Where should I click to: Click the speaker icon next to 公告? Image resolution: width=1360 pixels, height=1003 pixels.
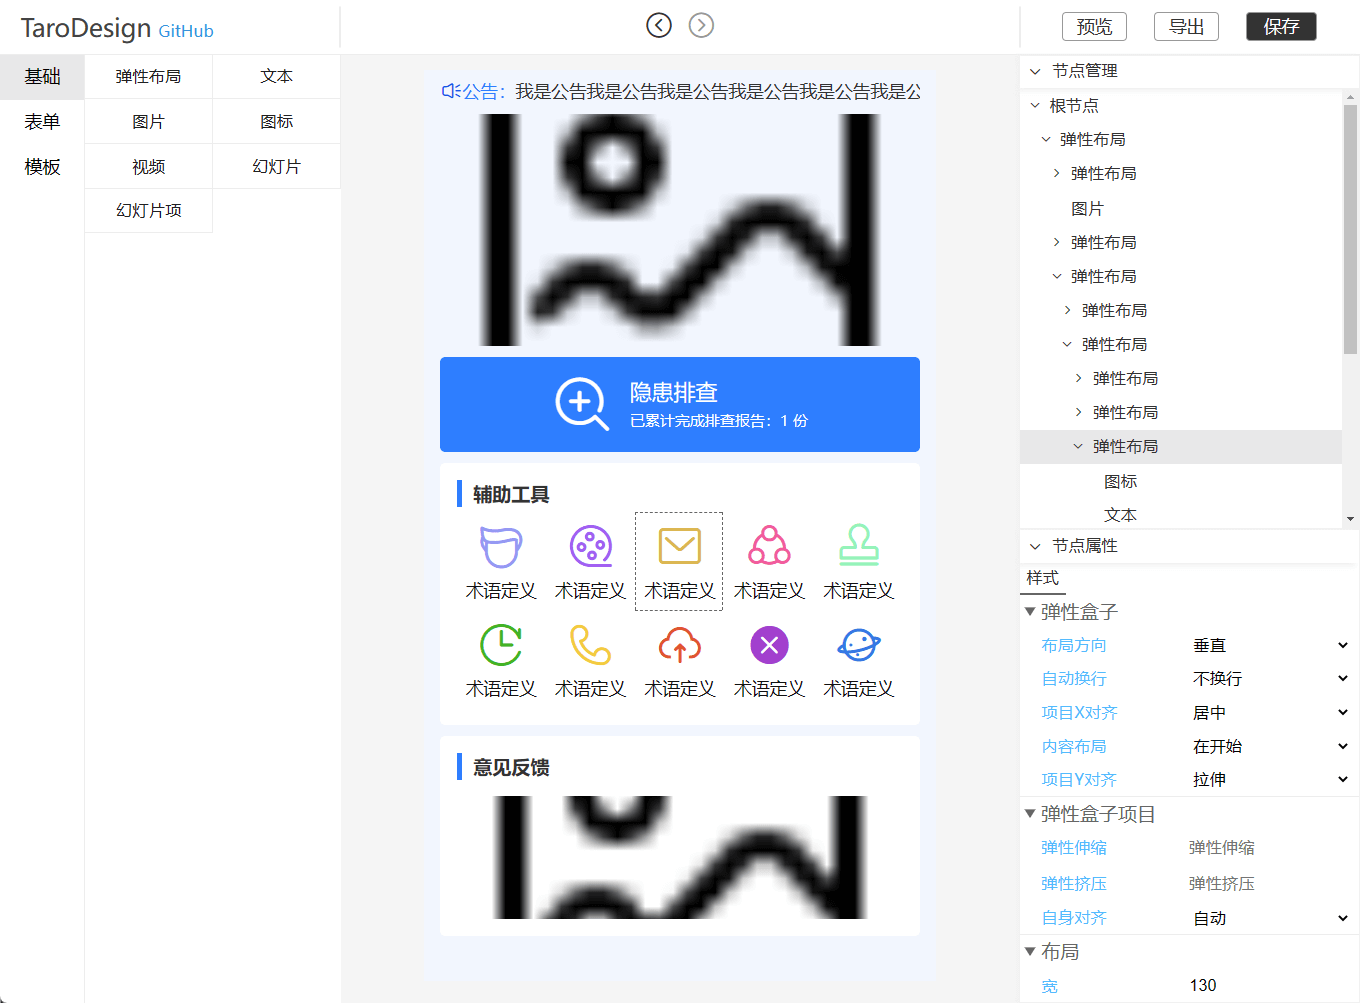point(449,92)
